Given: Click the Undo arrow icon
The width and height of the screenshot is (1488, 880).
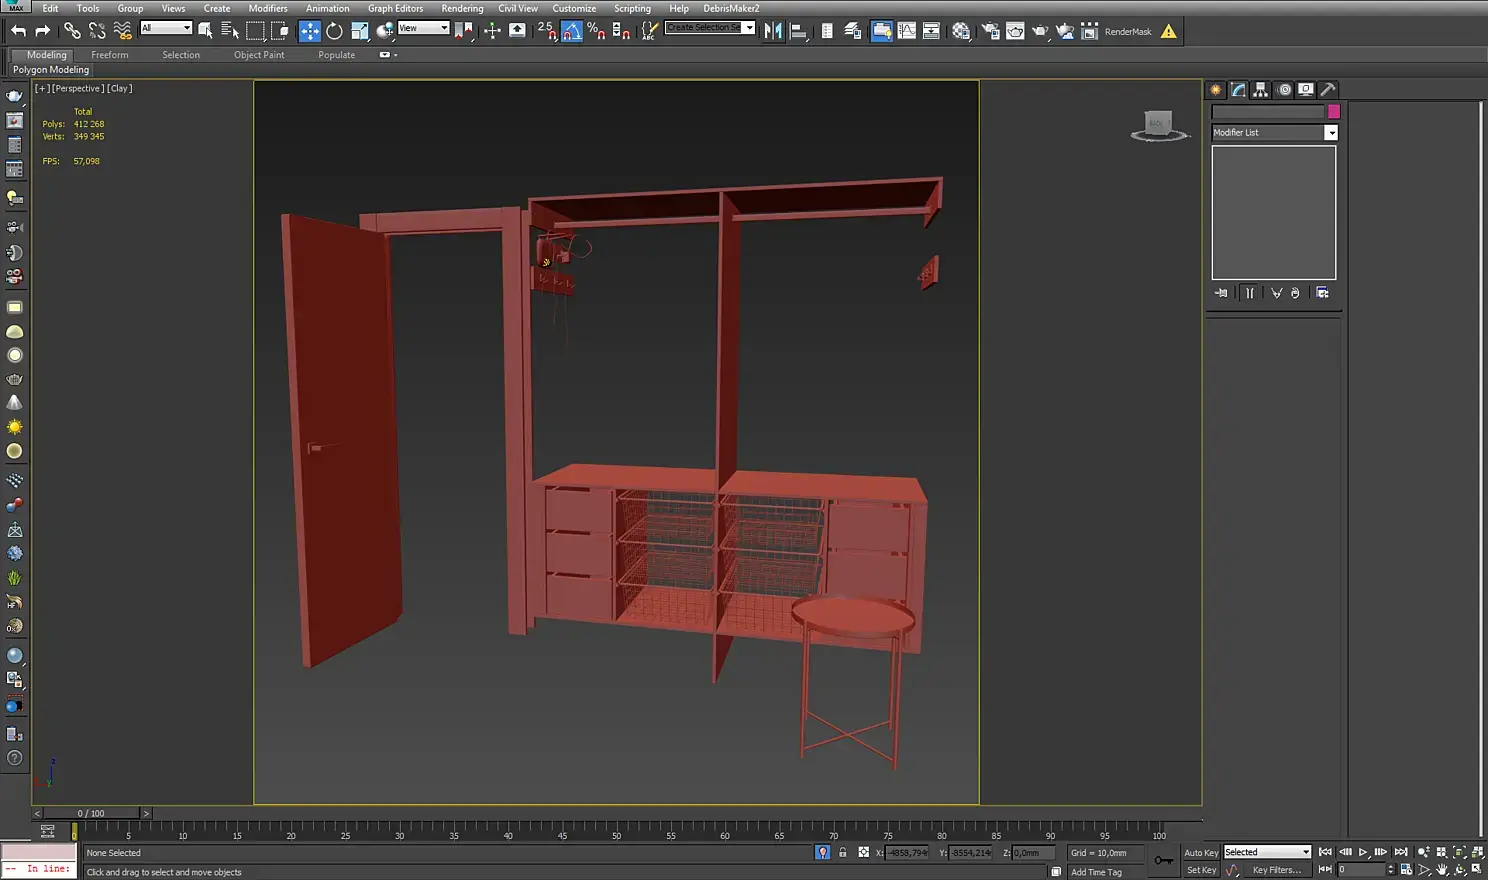Looking at the screenshot, I should [x=18, y=31].
